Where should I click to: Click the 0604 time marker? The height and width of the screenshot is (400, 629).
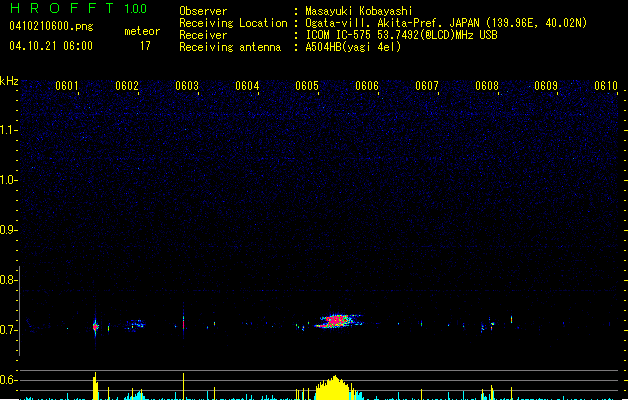pos(247,86)
